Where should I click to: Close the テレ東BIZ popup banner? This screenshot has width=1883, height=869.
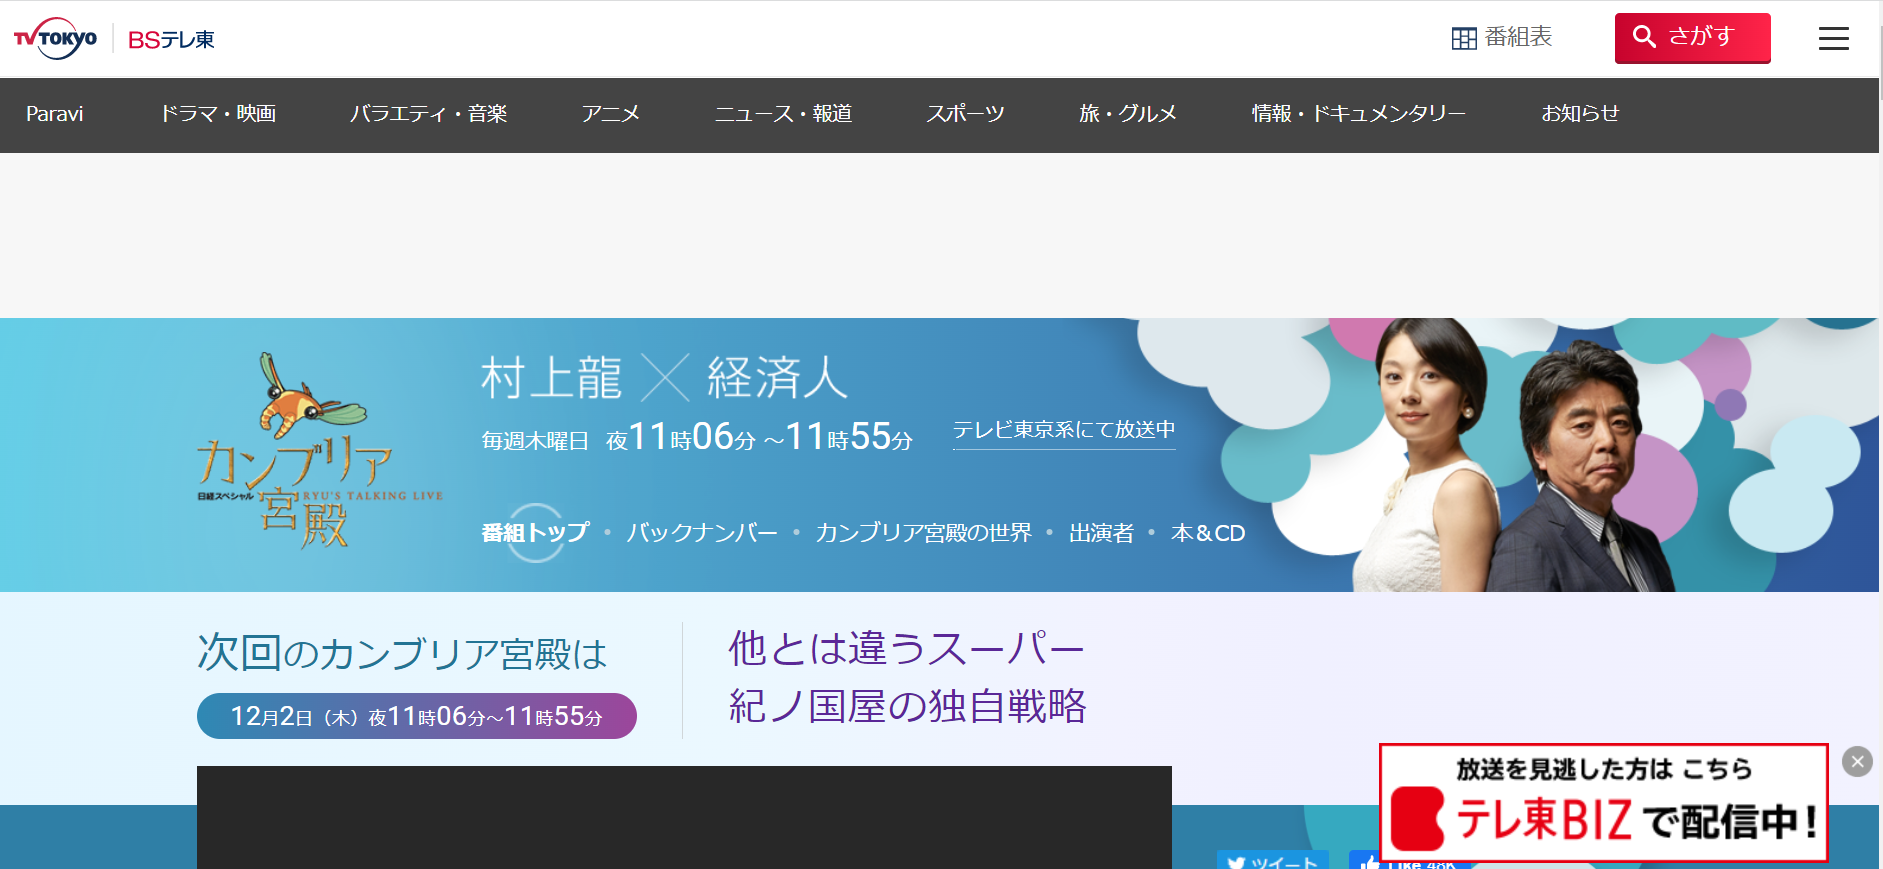1857,762
